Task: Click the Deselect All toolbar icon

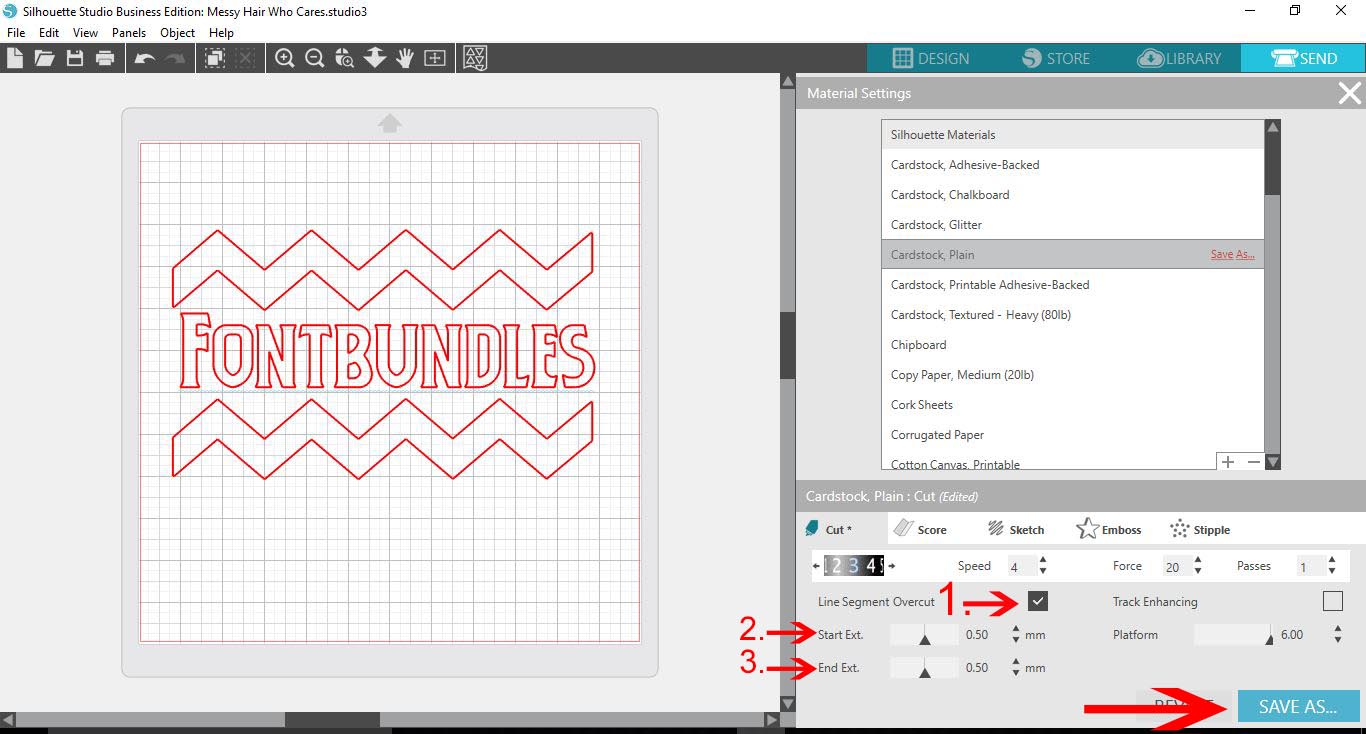Action: (x=245, y=58)
